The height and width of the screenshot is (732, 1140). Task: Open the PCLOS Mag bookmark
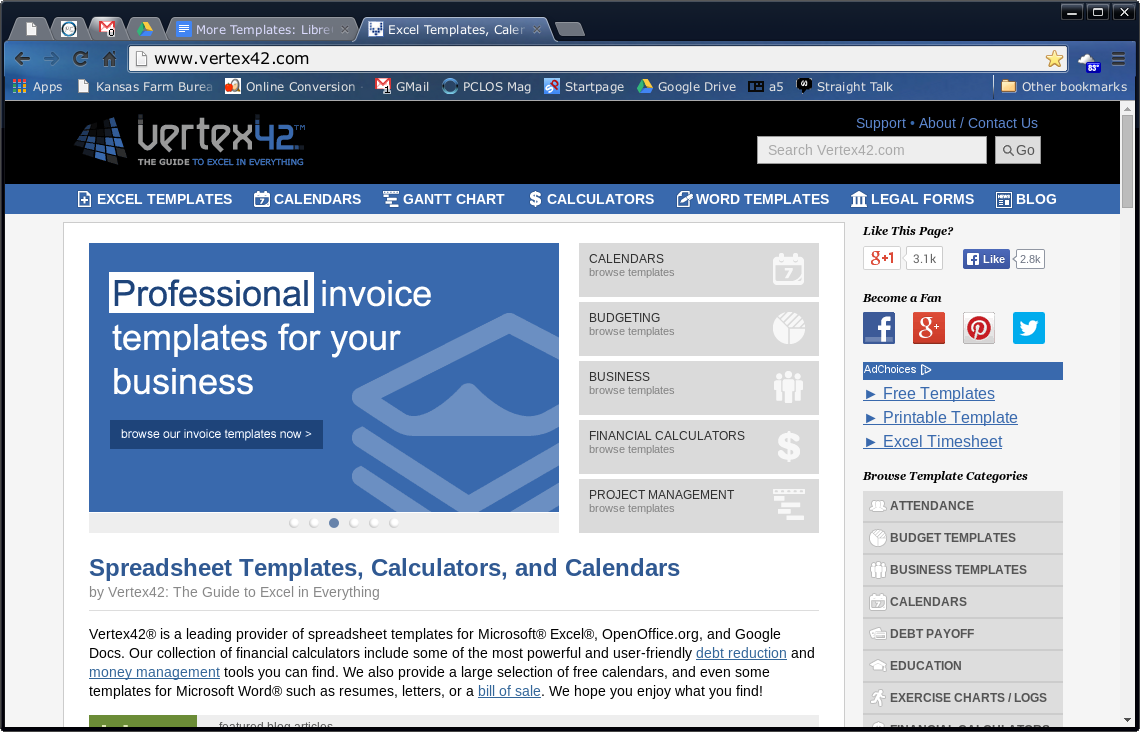[x=486, y=87]
